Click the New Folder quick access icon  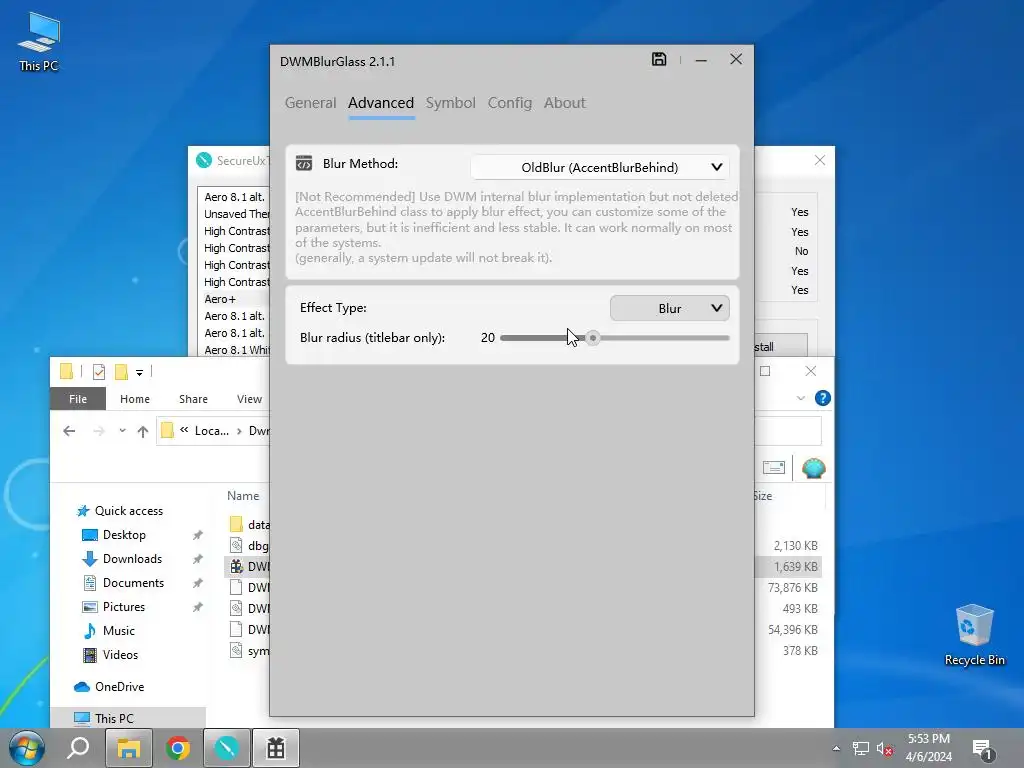tap(121, 372)
